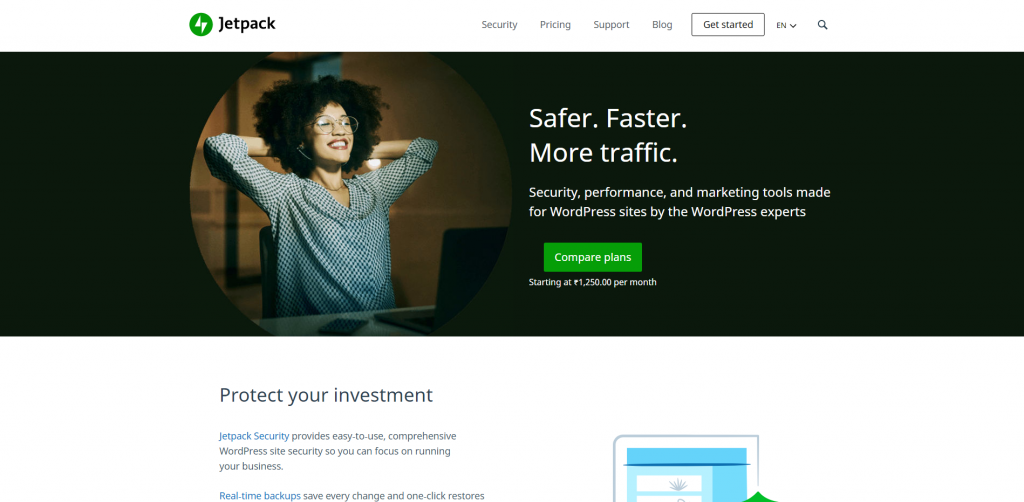Expand the EN language selector
1024x502 pixels.
click(786, 25)
